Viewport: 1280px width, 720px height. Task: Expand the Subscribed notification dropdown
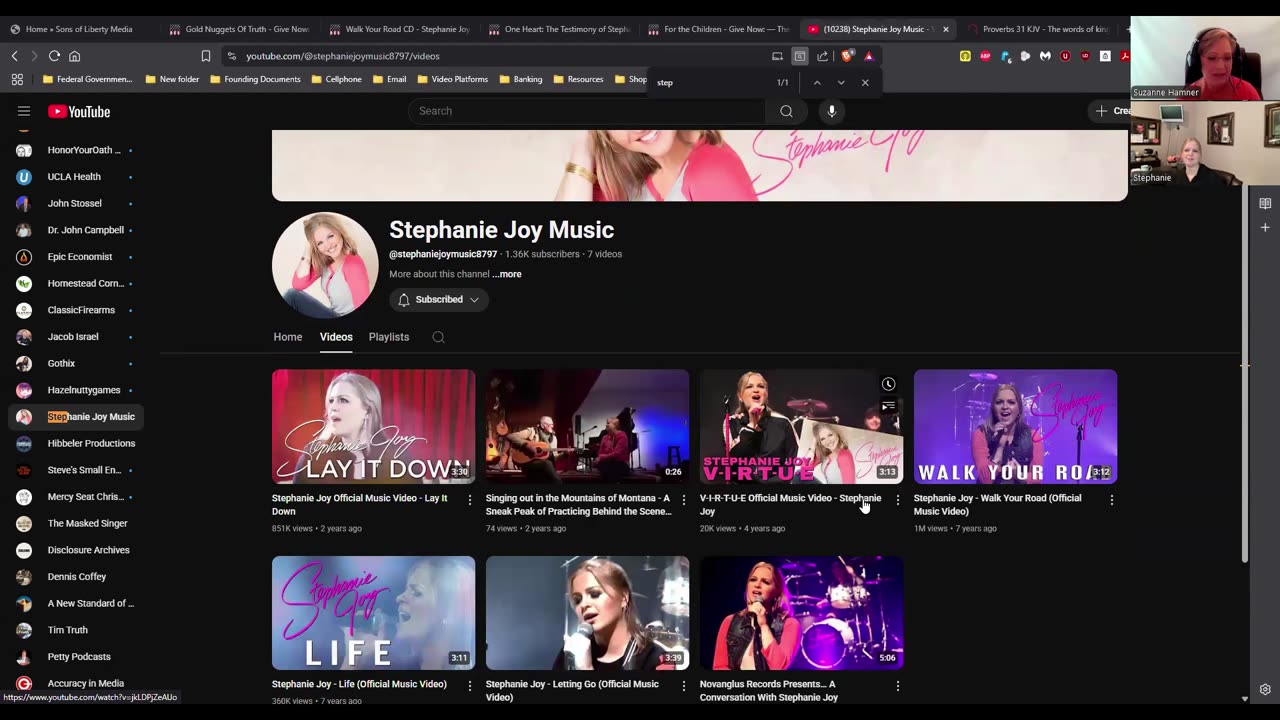point(439,299)
